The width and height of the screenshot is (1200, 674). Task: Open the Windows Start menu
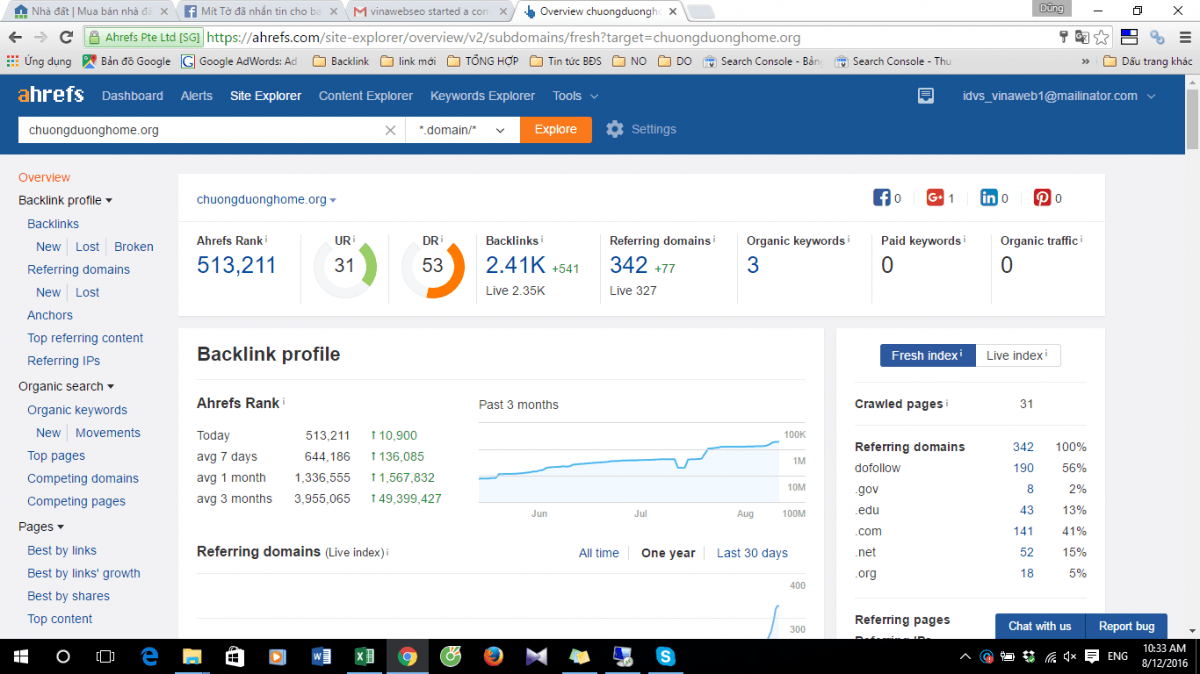point(20,656)
